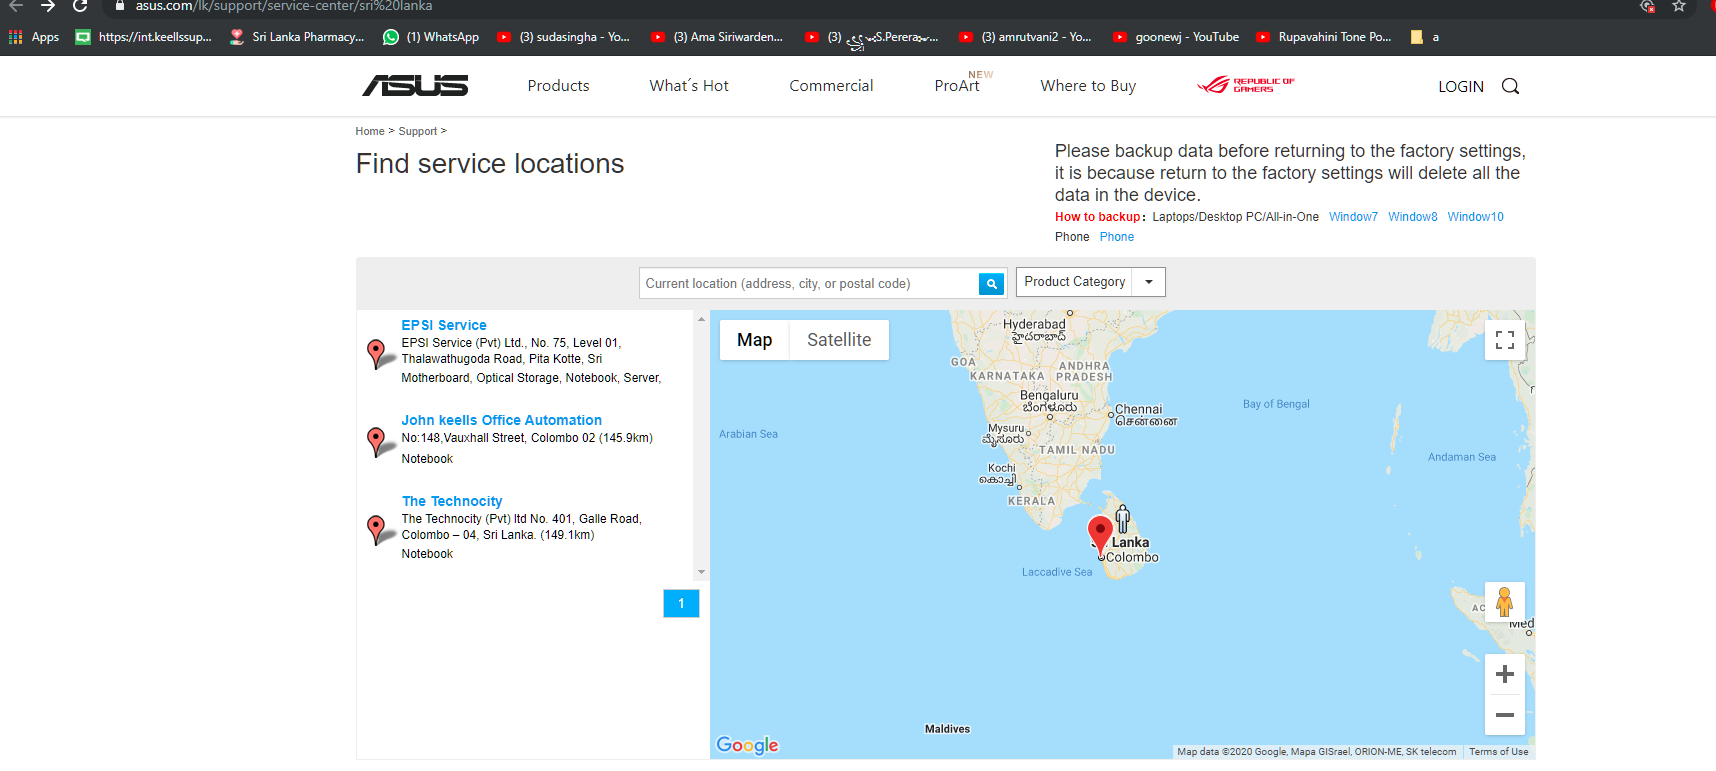Open the amrutvani2 YouTube bookmark
Screen dimensions: 1716x771
coord(1025,37)
